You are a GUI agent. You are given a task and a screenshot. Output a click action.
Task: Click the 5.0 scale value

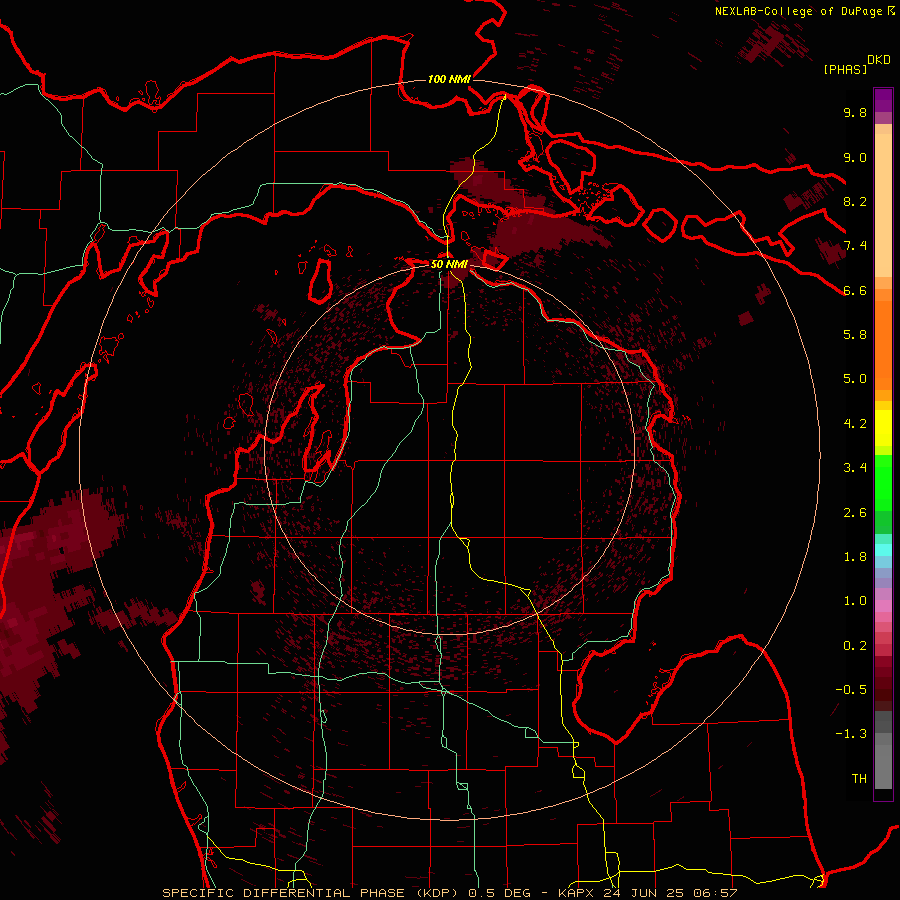(x=855, y=379)
